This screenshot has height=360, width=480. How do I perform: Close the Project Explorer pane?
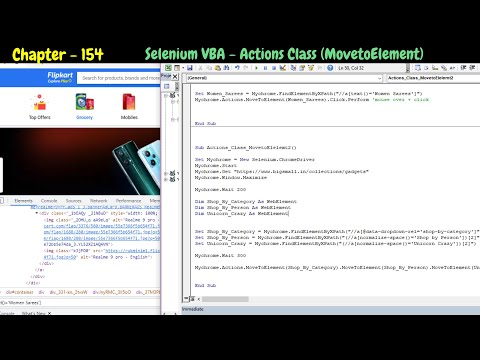click(x=175, y=77)
